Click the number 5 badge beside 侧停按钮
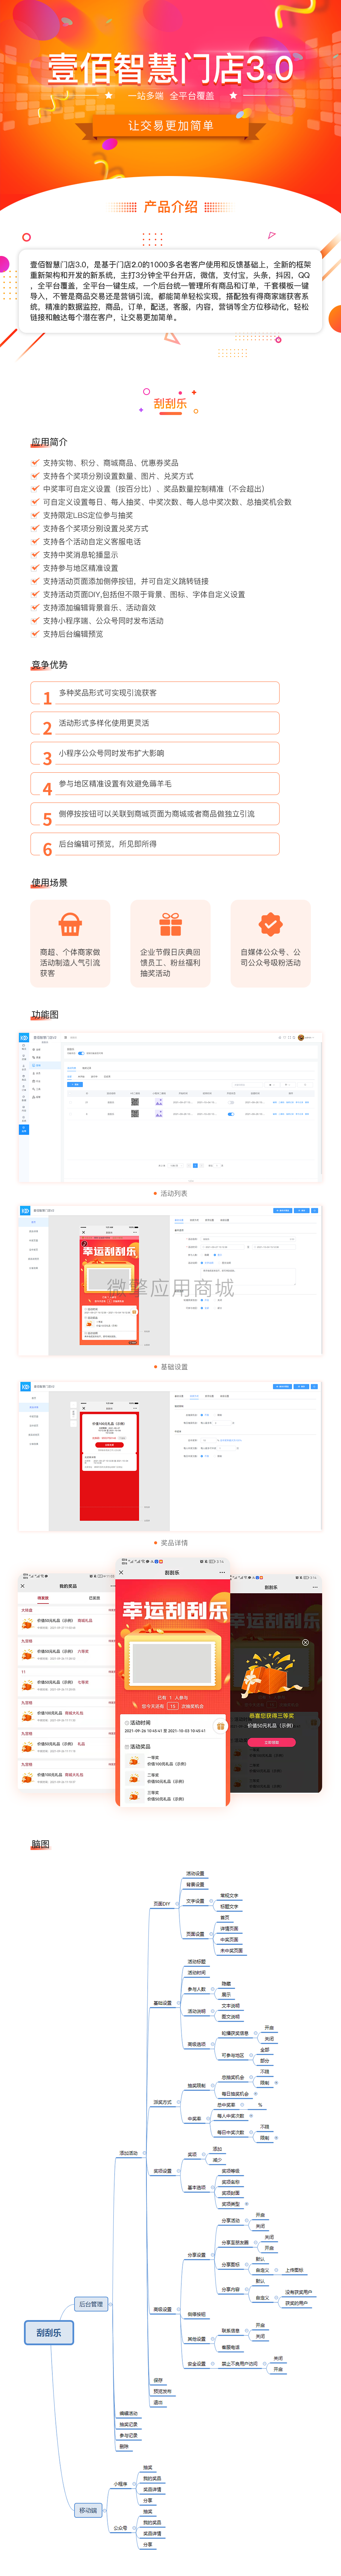This screenshot has width=341, height=2576. point(47,819)
